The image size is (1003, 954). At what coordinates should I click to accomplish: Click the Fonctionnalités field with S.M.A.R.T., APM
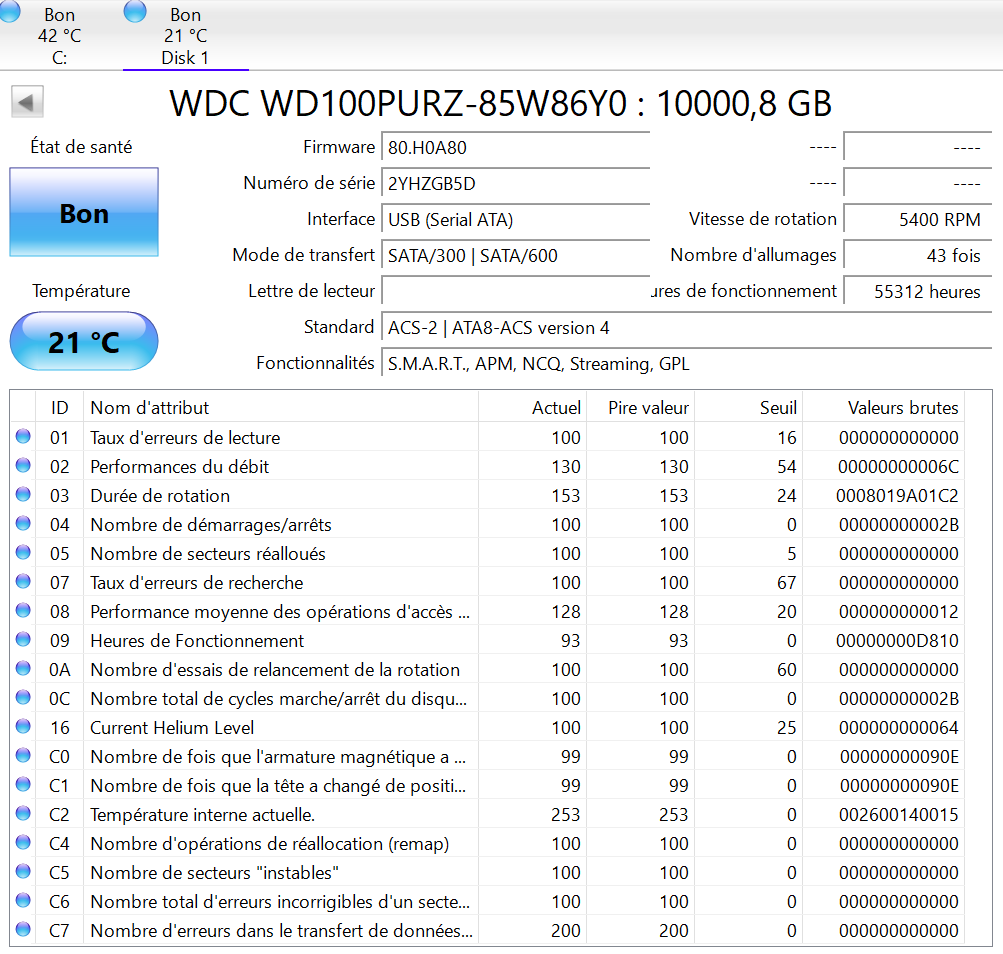pos(686,363)
